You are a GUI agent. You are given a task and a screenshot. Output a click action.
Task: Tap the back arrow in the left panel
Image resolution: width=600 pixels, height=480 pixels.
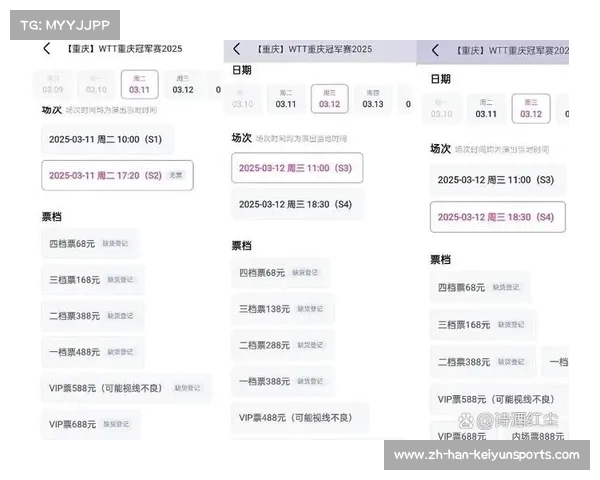47,49
